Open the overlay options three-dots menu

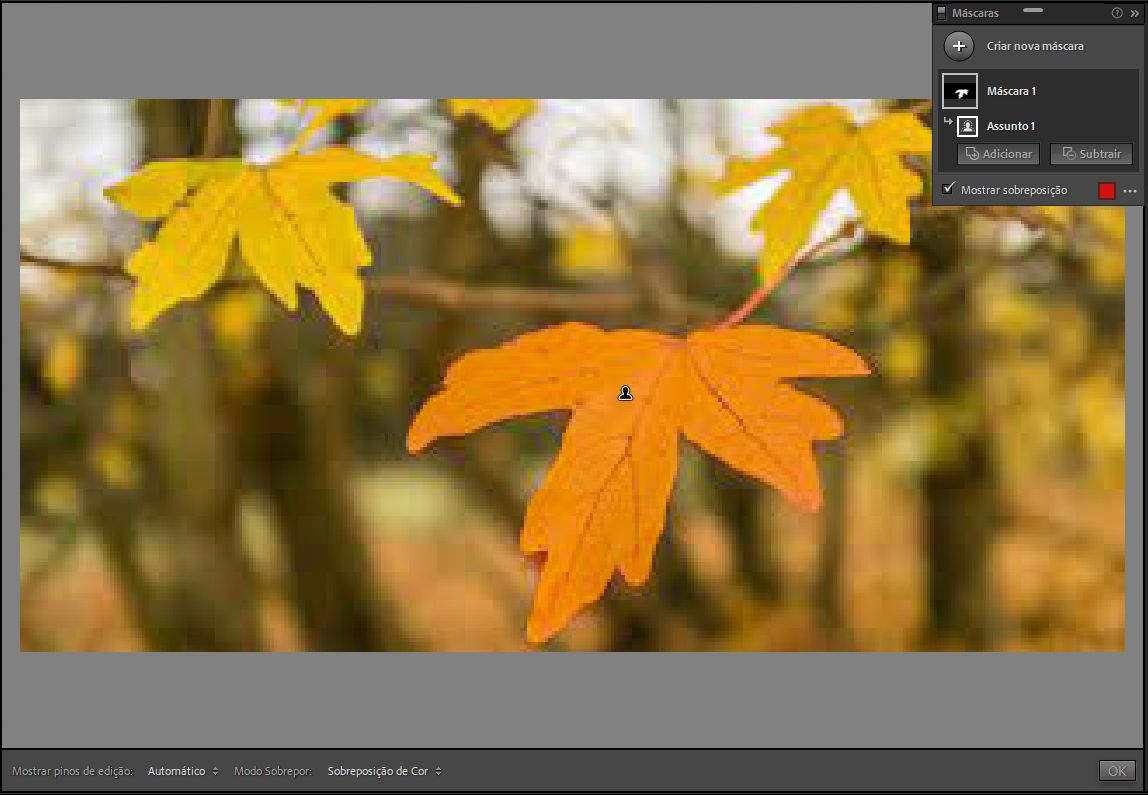coord(1130,191)
